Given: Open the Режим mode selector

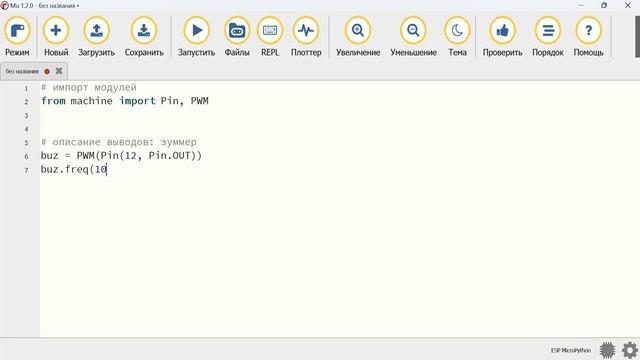Looking at the screenshot, I should pyautogui.click(x=17, y=37).
